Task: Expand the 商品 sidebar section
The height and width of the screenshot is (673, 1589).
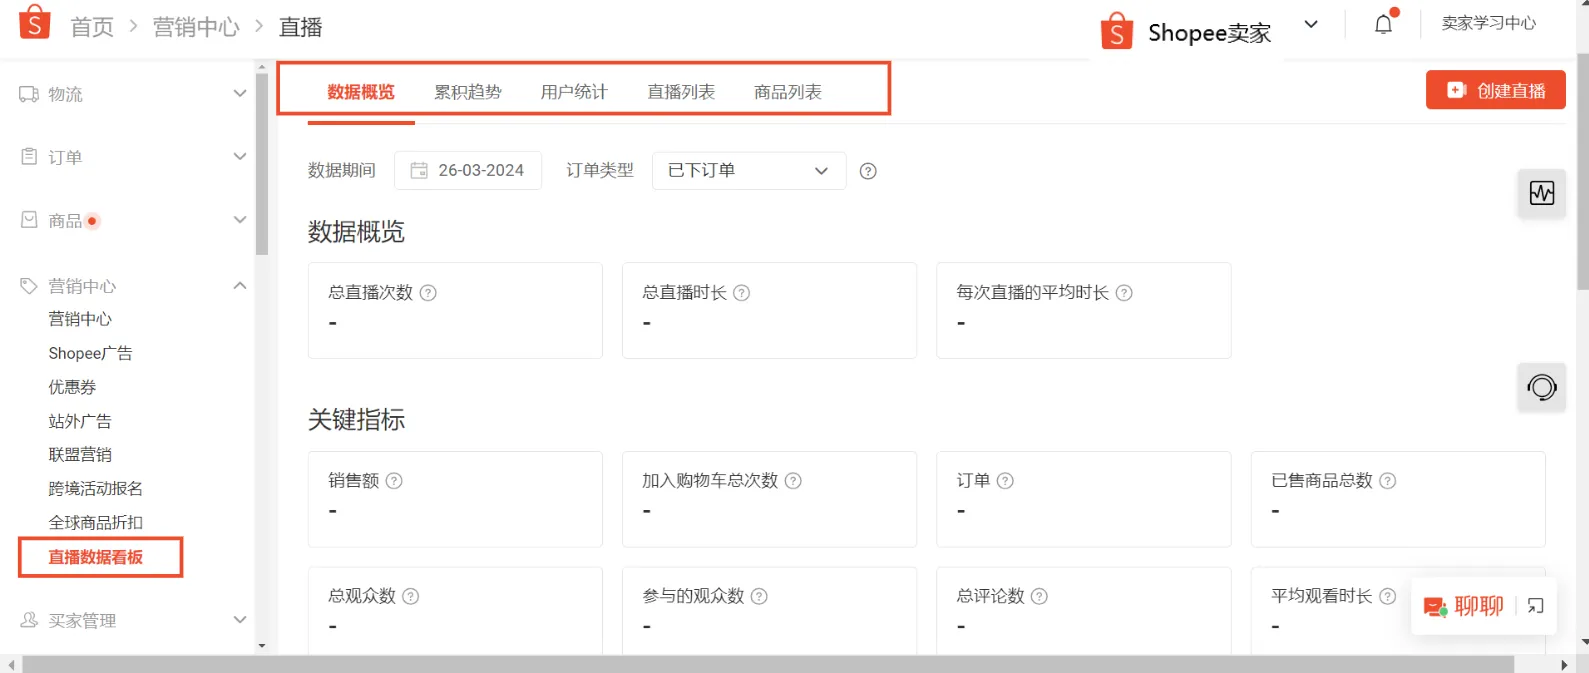Action: point(239,220)
